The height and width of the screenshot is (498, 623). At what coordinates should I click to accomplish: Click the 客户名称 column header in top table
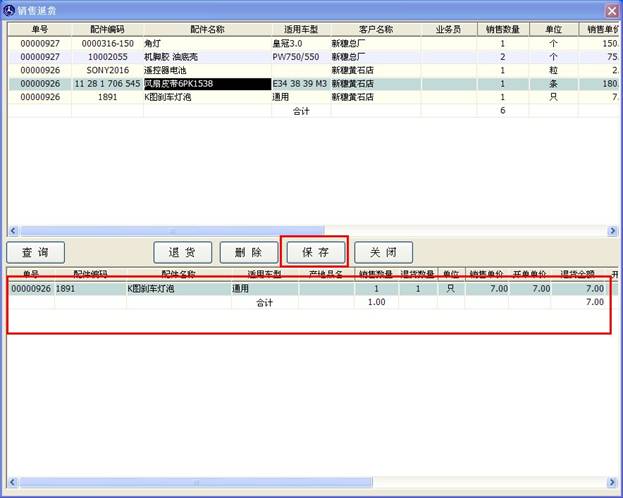[376, 30]
